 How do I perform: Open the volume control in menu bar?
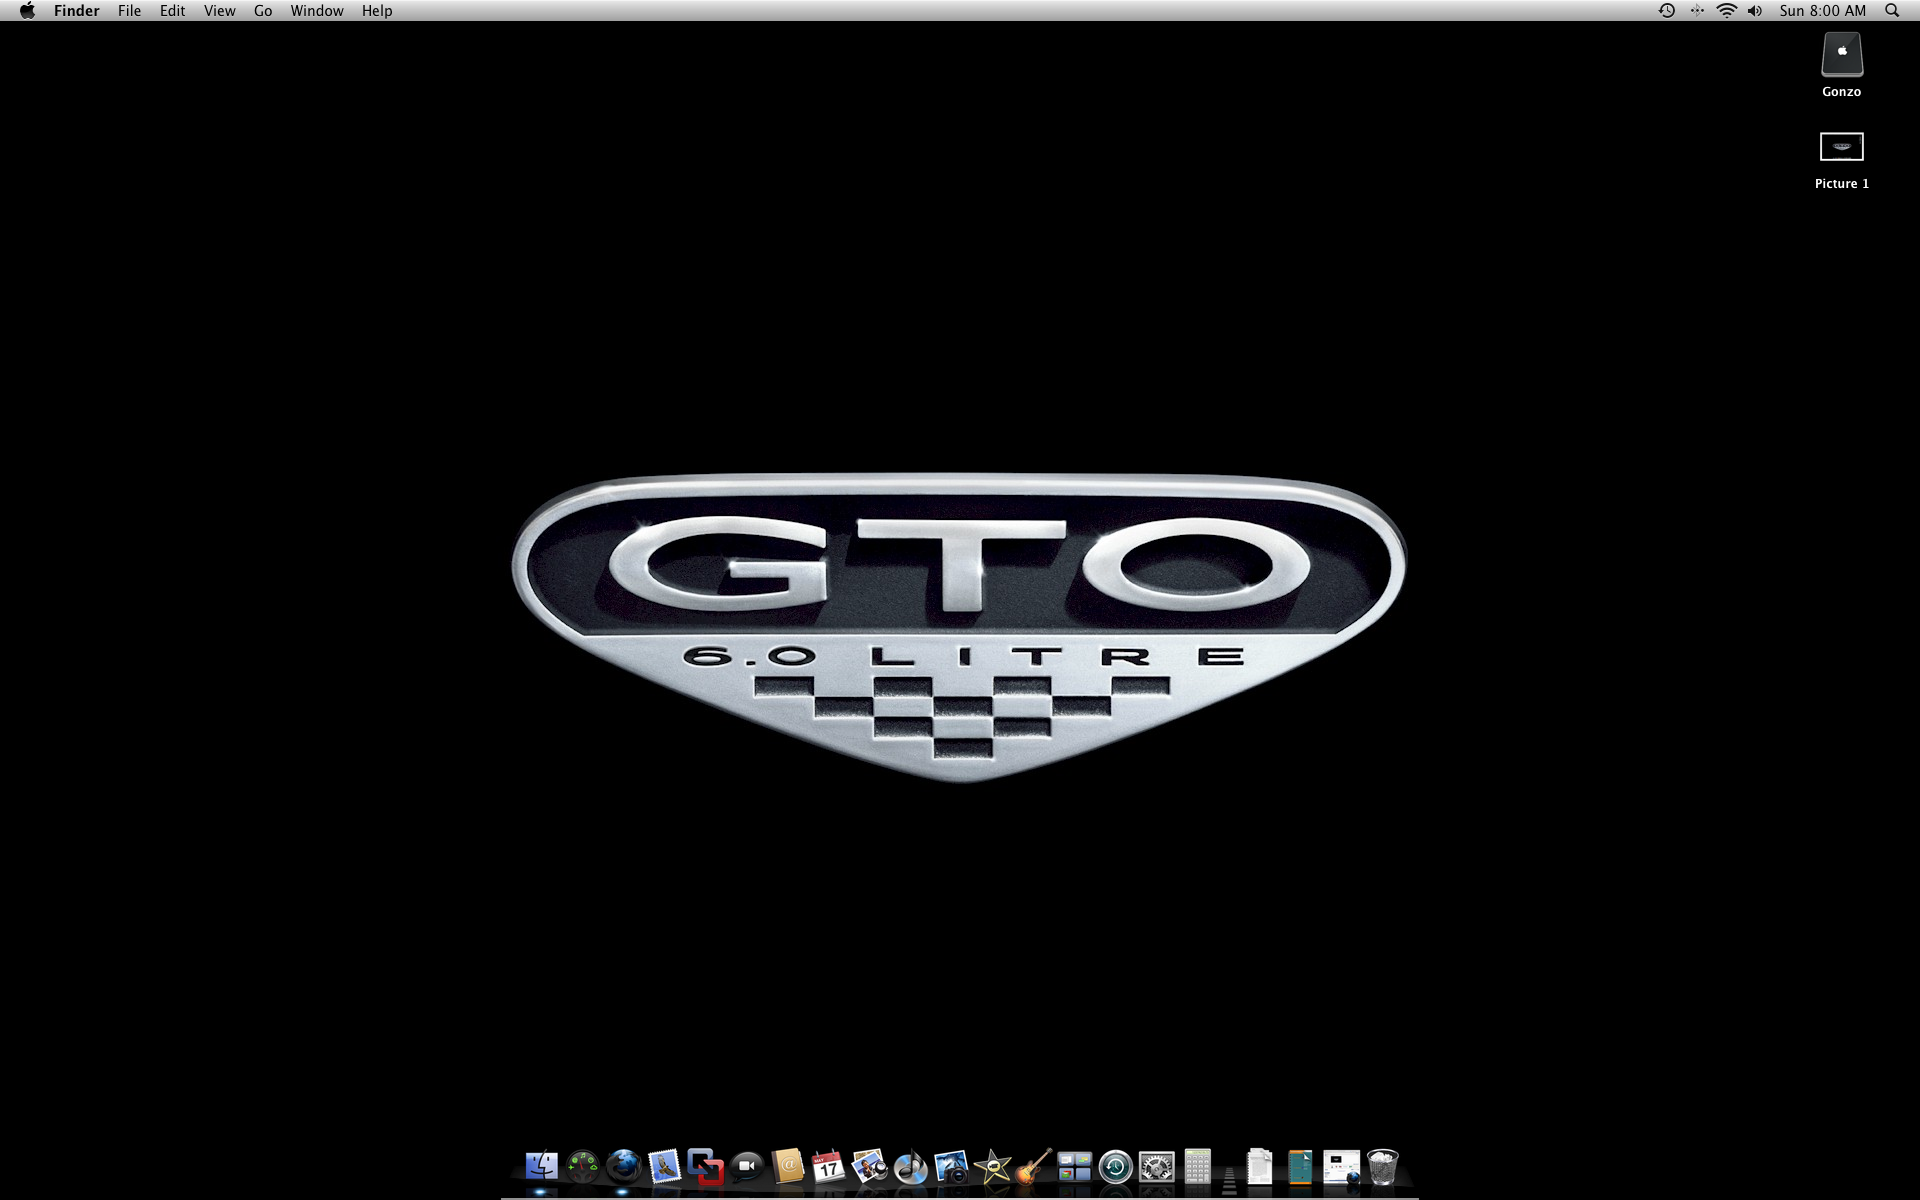tap(1755, 10)
